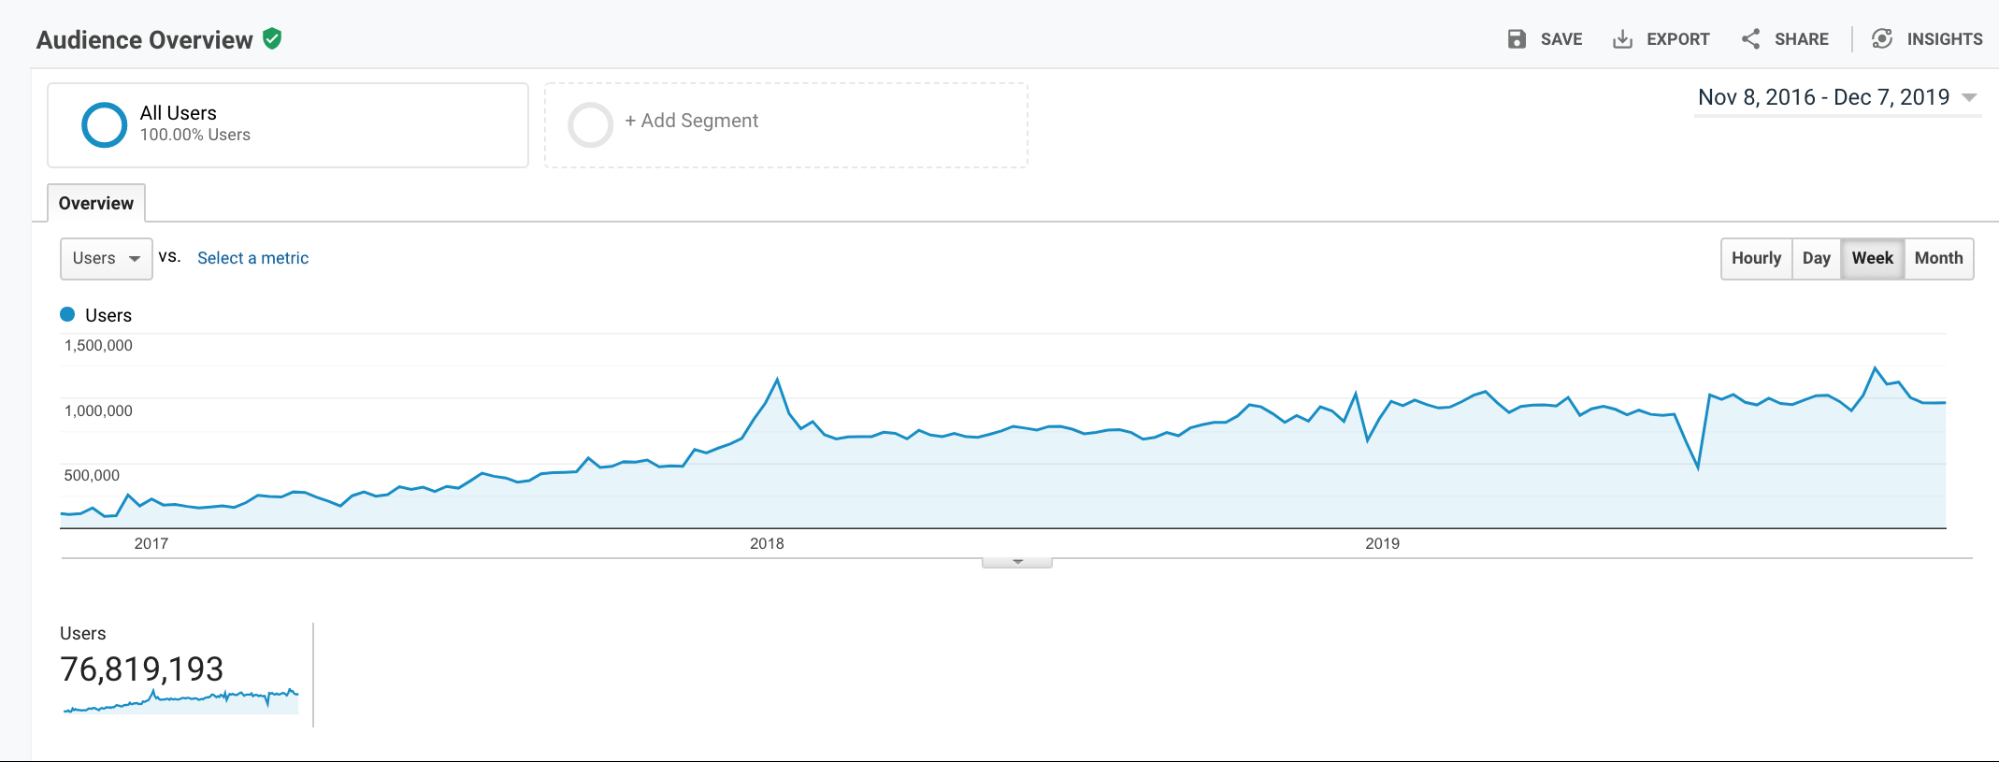Screen dimensions: 1999x762
Task: Click the All Users segment circle icon
Action: pyautogui.click(x=104, y=125)
